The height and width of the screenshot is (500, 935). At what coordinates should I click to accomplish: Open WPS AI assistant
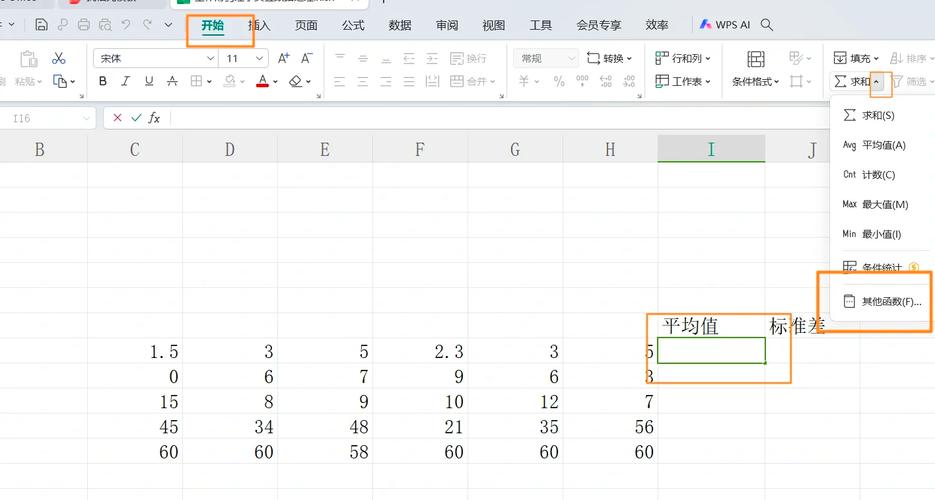pos(725,24)
